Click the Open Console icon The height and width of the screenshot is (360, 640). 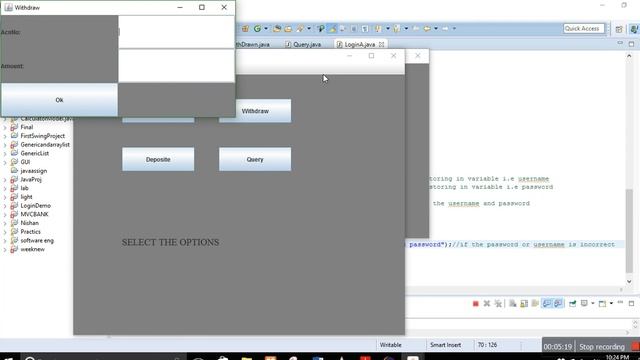coord(602,304)
